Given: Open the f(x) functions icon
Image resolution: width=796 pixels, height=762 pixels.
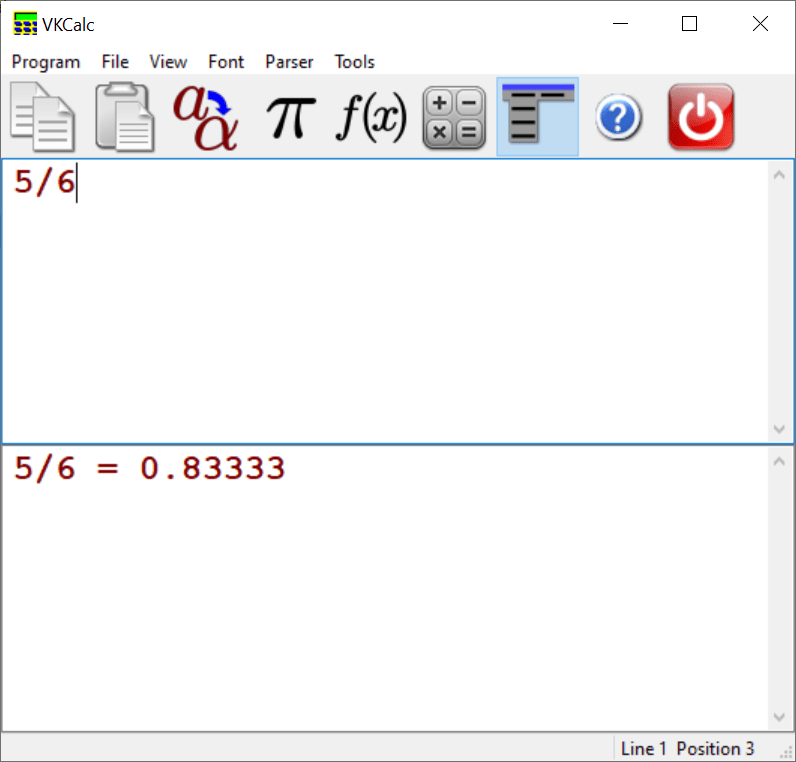Looking at the screenshot, I should click(x=372, y=118).
